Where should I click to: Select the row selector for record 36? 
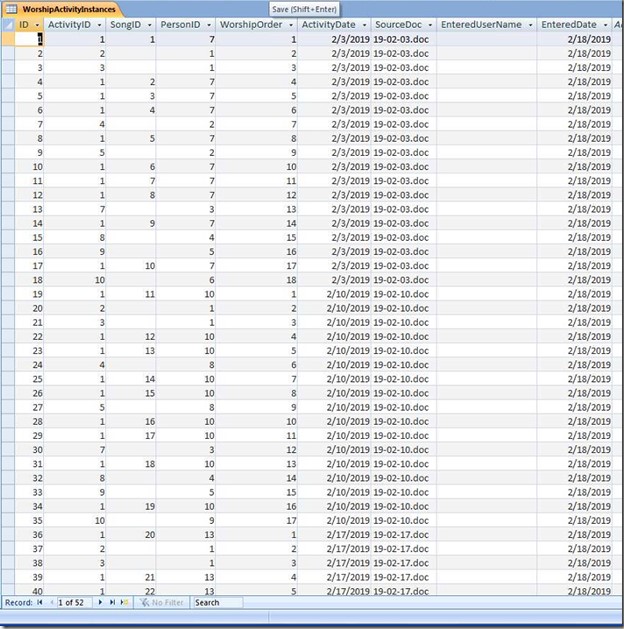point(8,535)
